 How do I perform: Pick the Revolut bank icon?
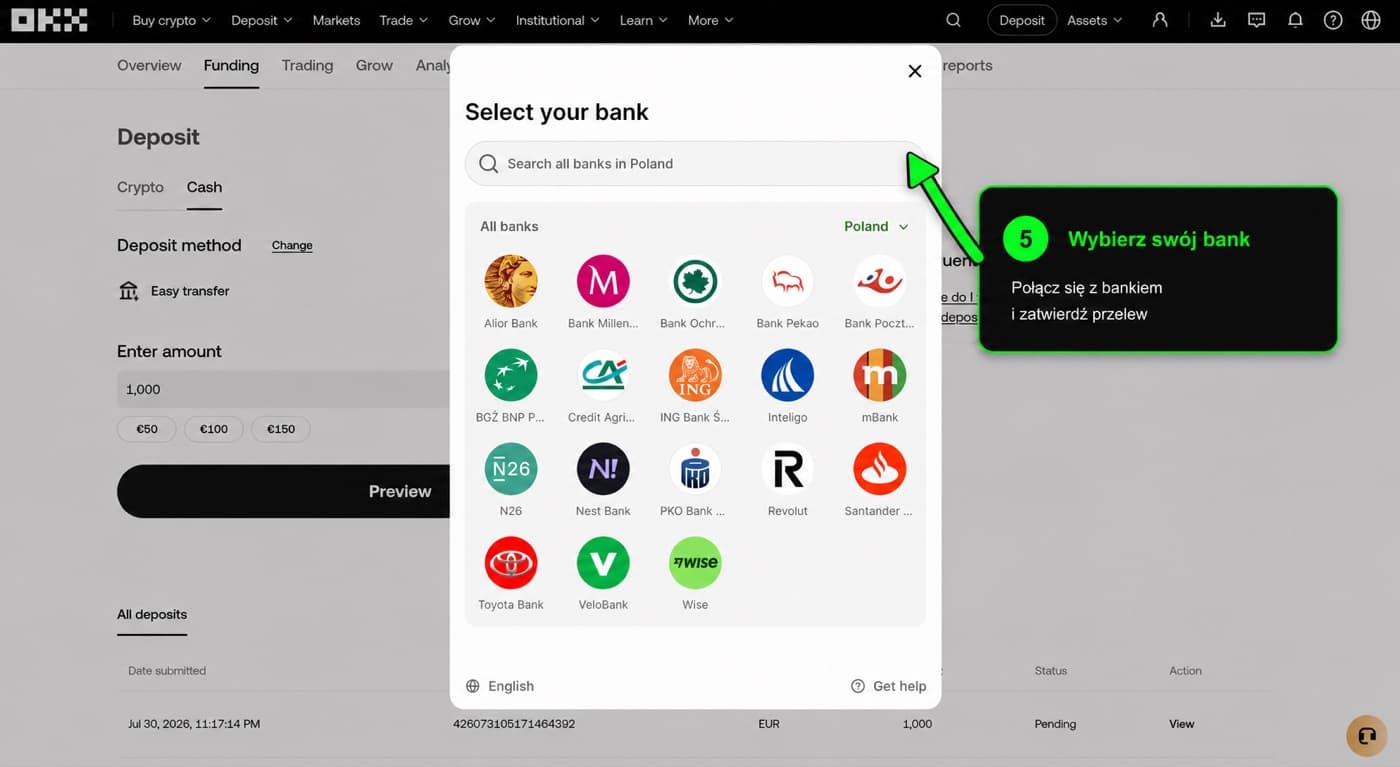tap(787, 469)
